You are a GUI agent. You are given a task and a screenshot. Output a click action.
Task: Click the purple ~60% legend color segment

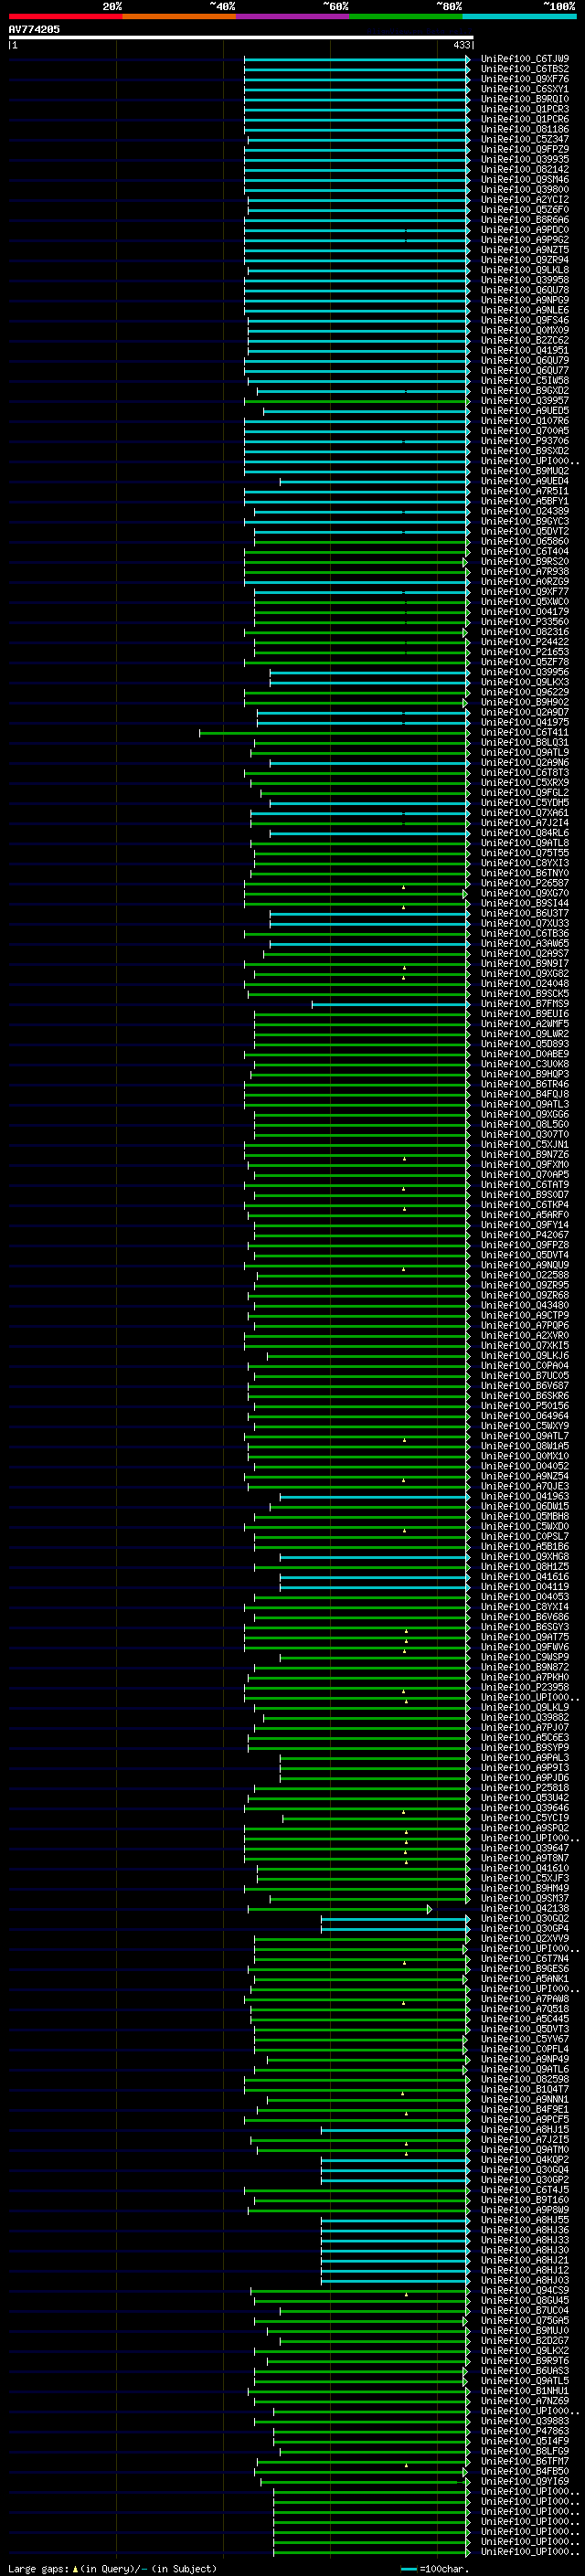point(293,16)
